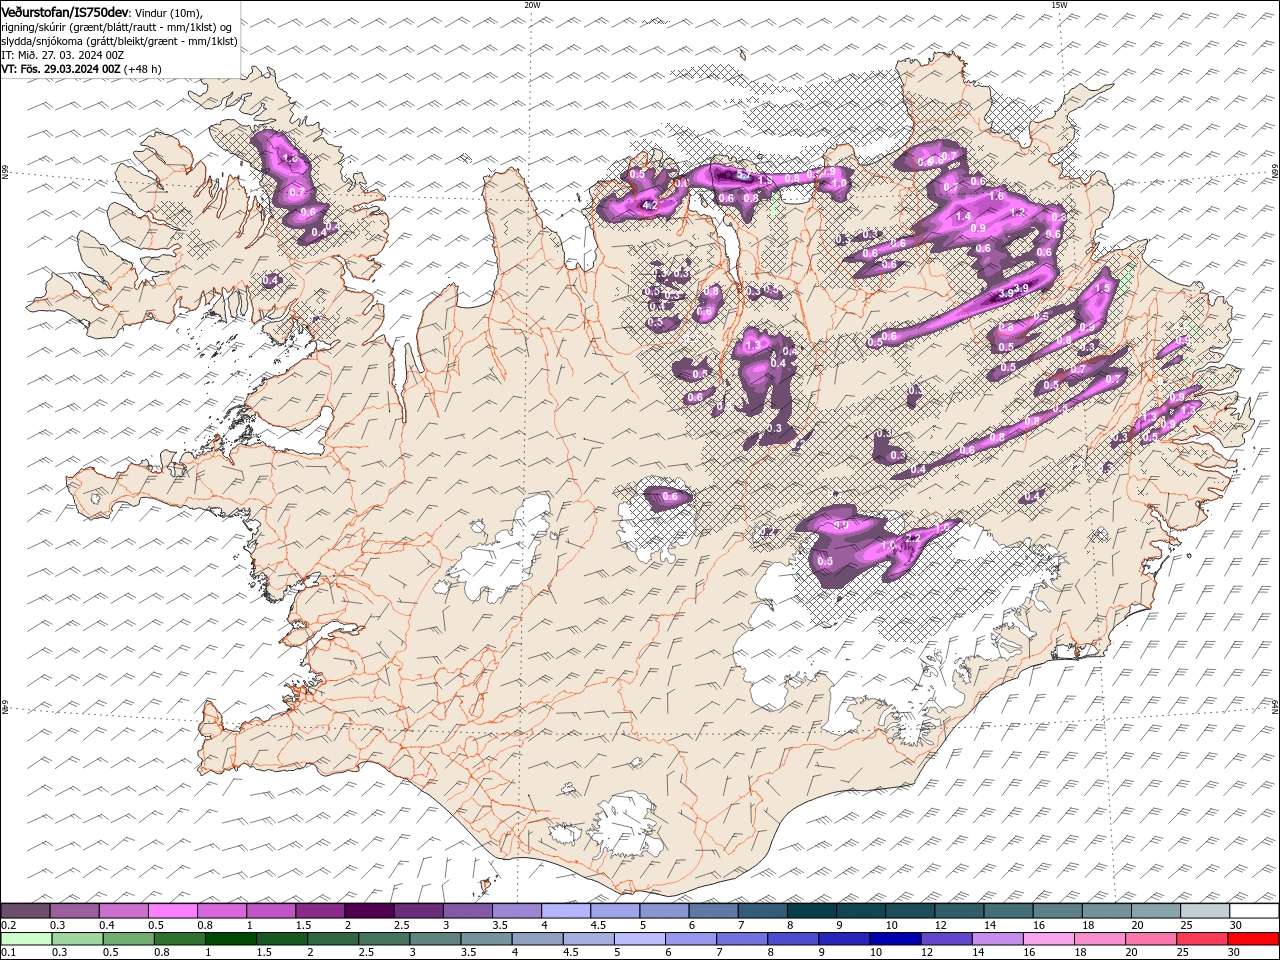Click the 20W longitude label
The height and width of the screenshot is (960, 1280).
click(532, 5)
